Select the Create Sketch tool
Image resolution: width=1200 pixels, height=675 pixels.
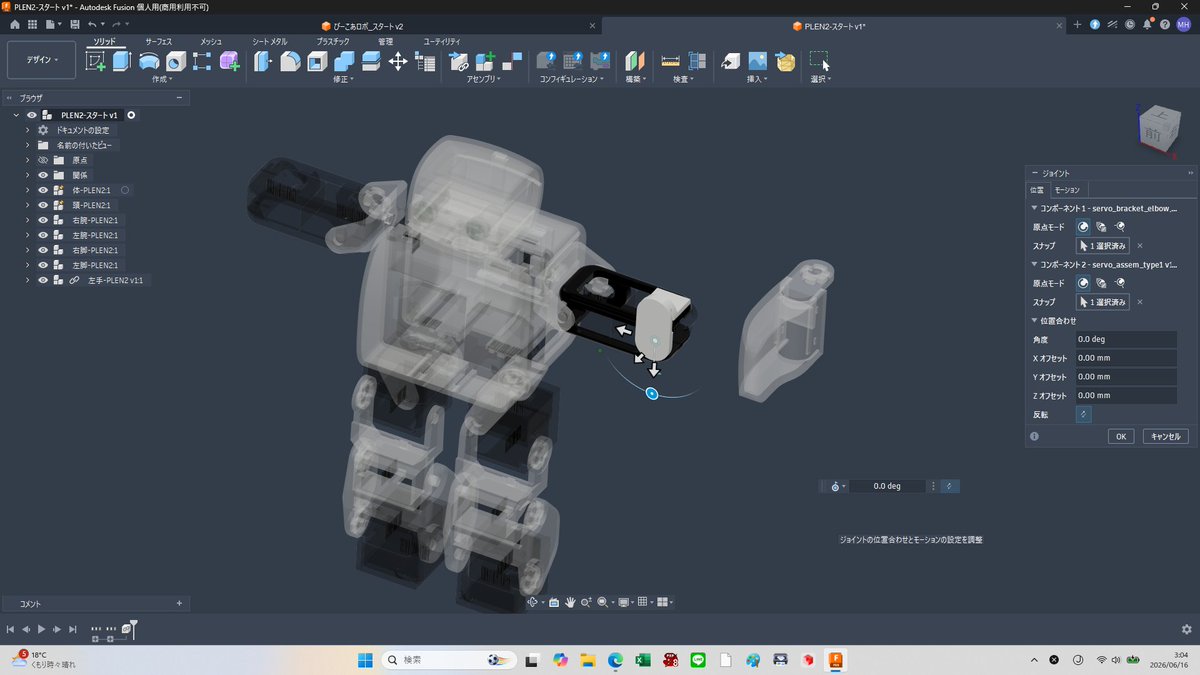click(x=96, y=61)
